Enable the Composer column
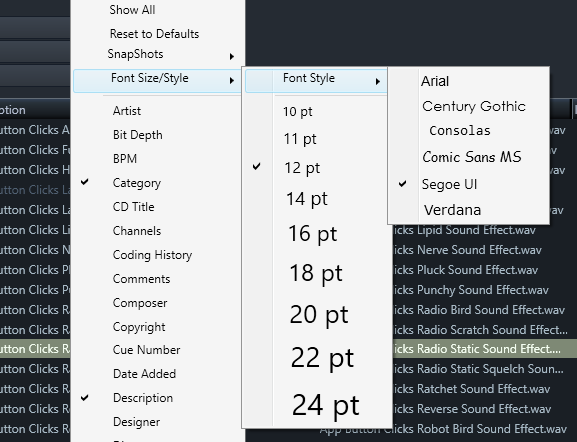This screenshot has height=442, width=577. pyautogui.click(x=140, y=303)
